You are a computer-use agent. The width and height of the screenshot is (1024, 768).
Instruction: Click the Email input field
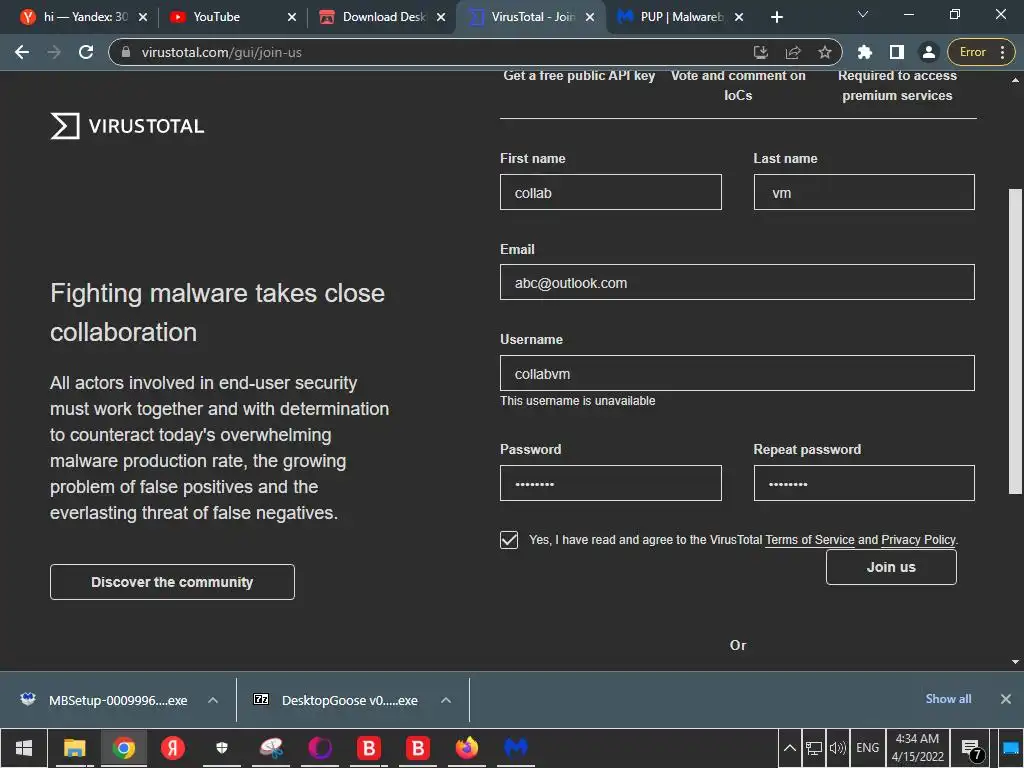[x=737, y=282]
